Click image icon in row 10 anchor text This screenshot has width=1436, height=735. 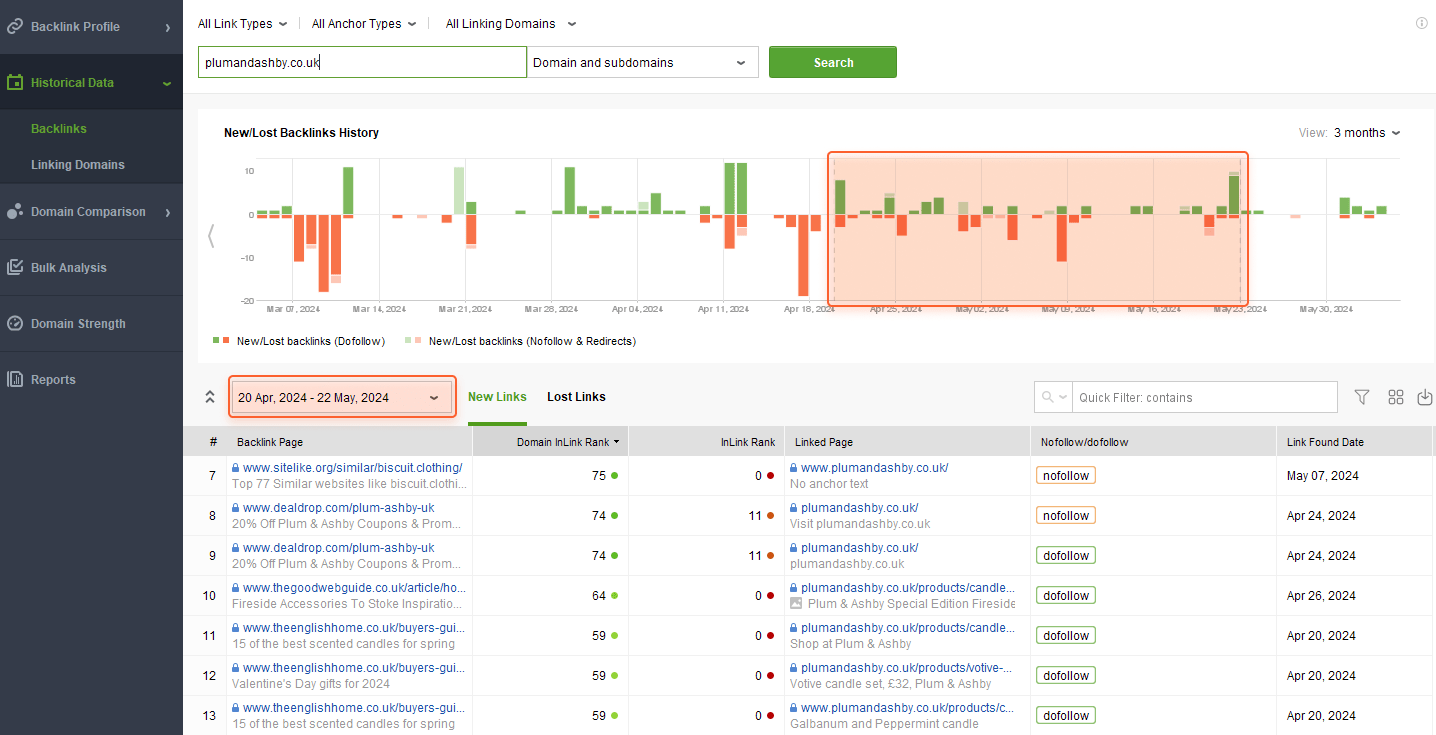tap(796, 604)
